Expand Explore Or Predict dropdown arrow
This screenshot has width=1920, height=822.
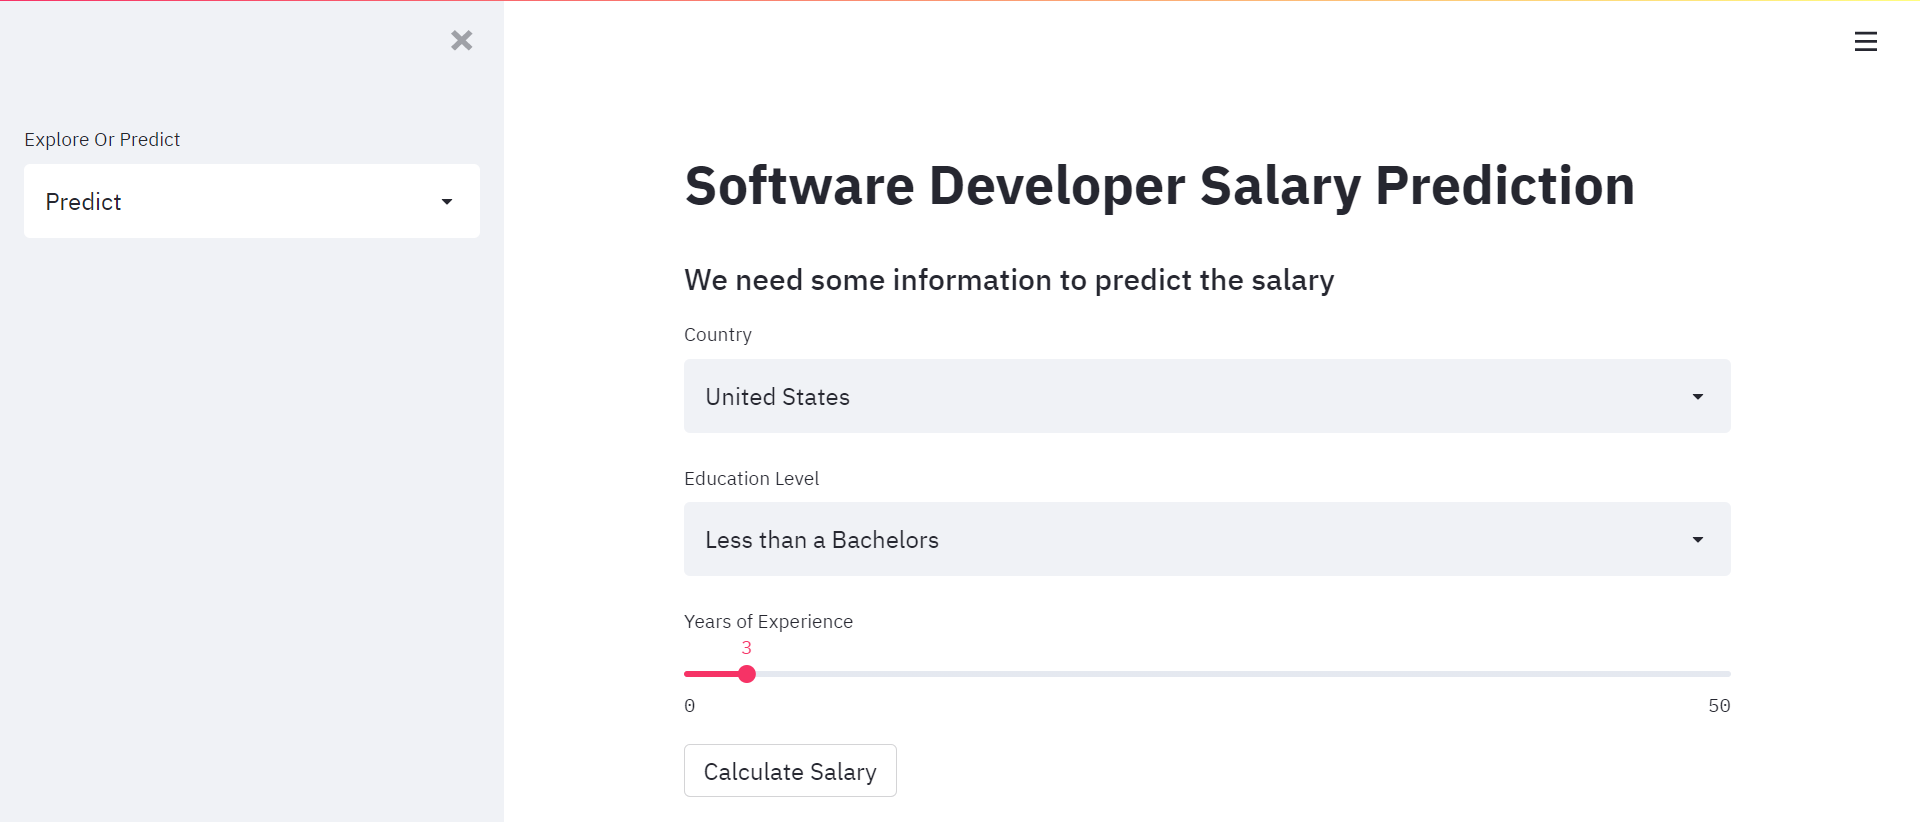[x=447, y=202]
